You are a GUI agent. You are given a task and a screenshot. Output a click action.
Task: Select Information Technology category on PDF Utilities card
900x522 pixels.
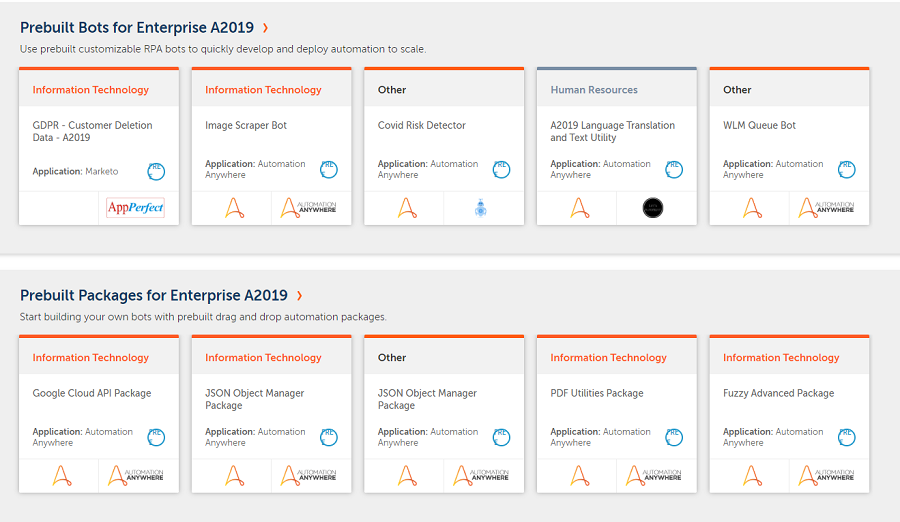(608, 357)
